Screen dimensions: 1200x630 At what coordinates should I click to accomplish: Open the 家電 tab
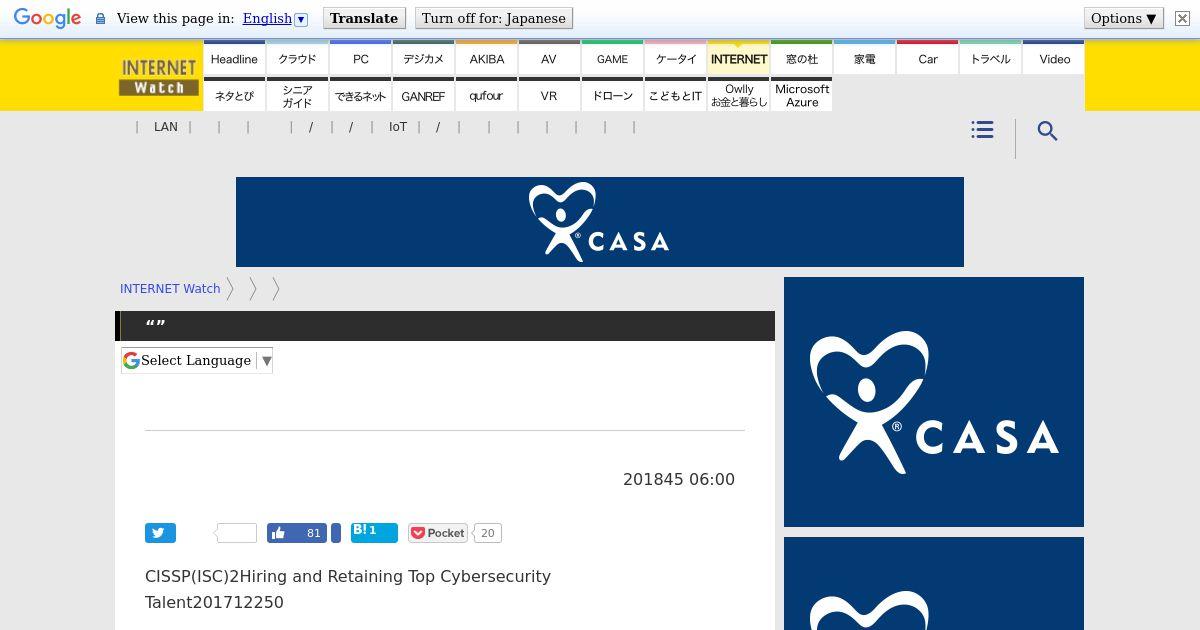[x=865, y=58]
